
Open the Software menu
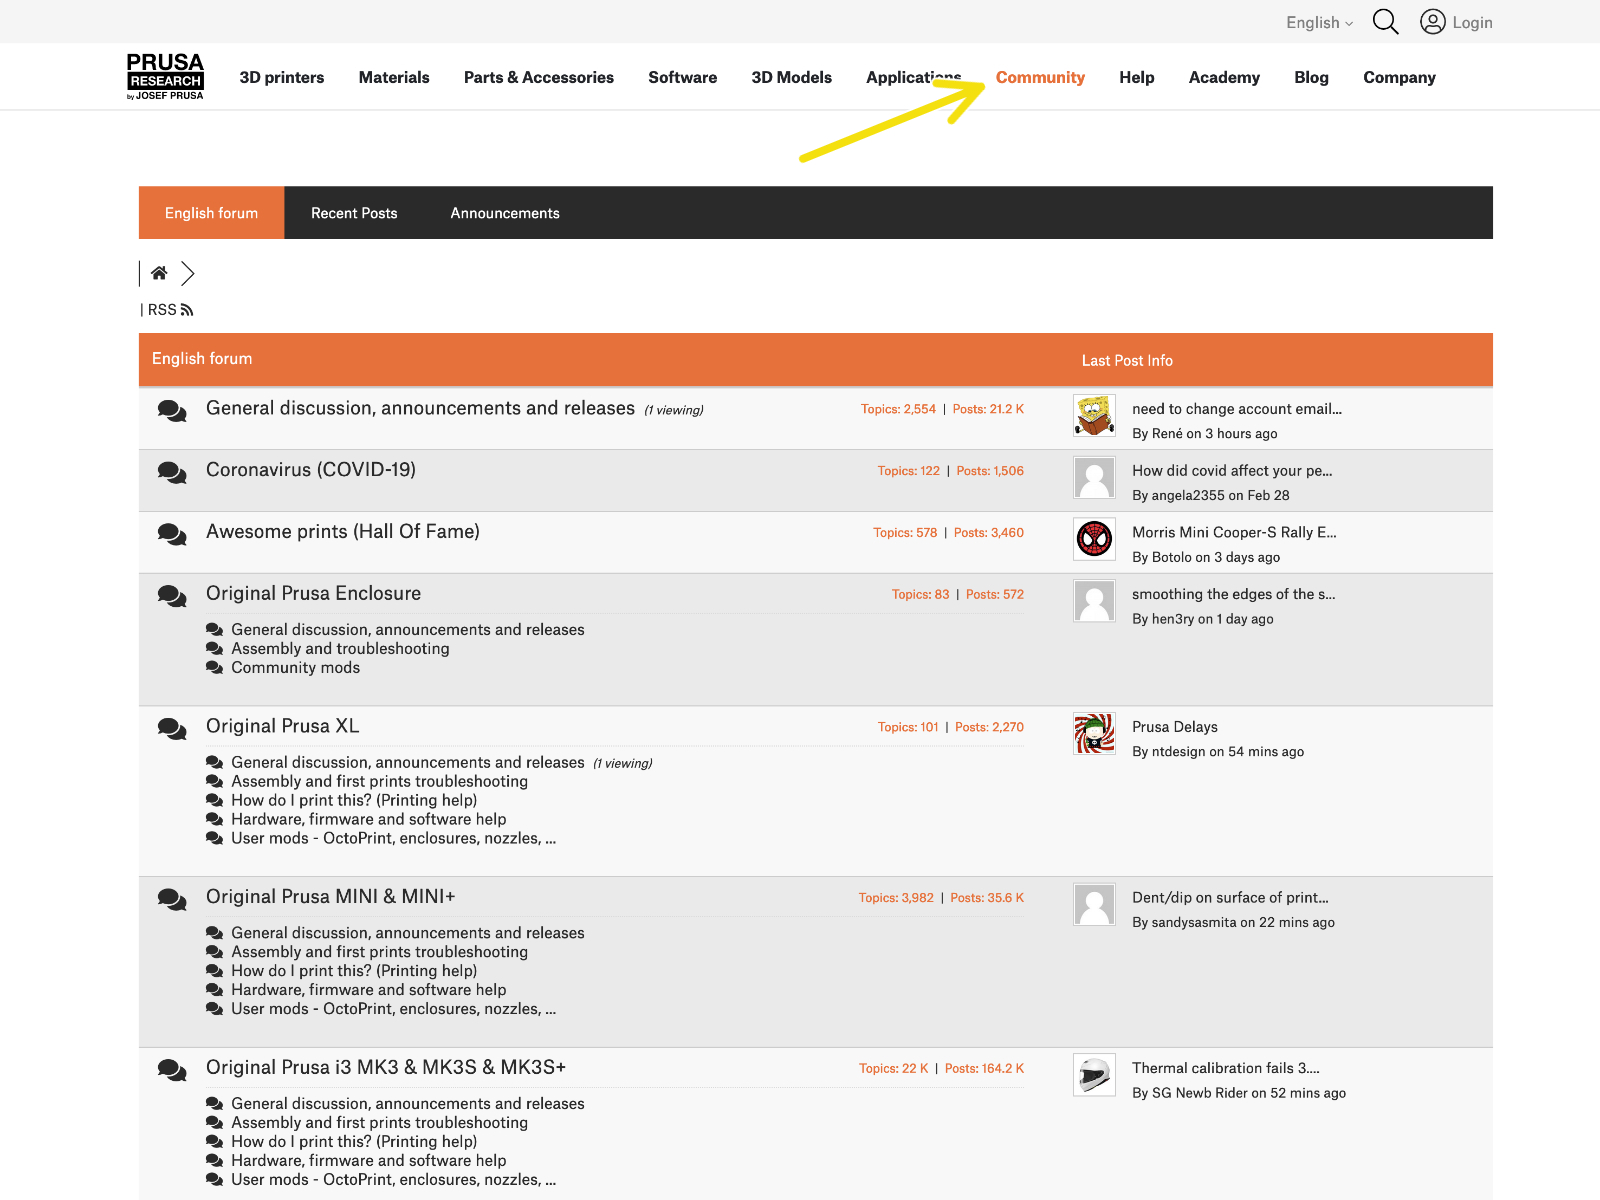tap(682, 77)
